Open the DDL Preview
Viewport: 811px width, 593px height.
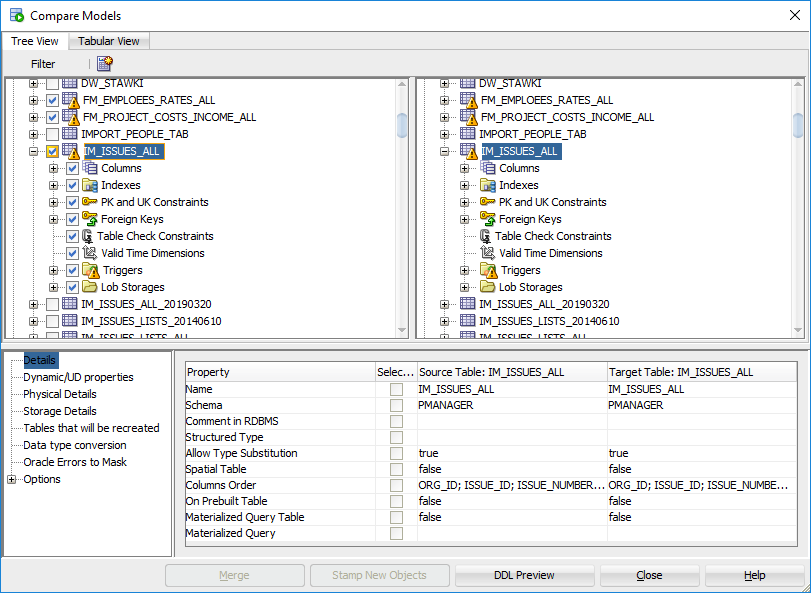click(x=524, y=575)
